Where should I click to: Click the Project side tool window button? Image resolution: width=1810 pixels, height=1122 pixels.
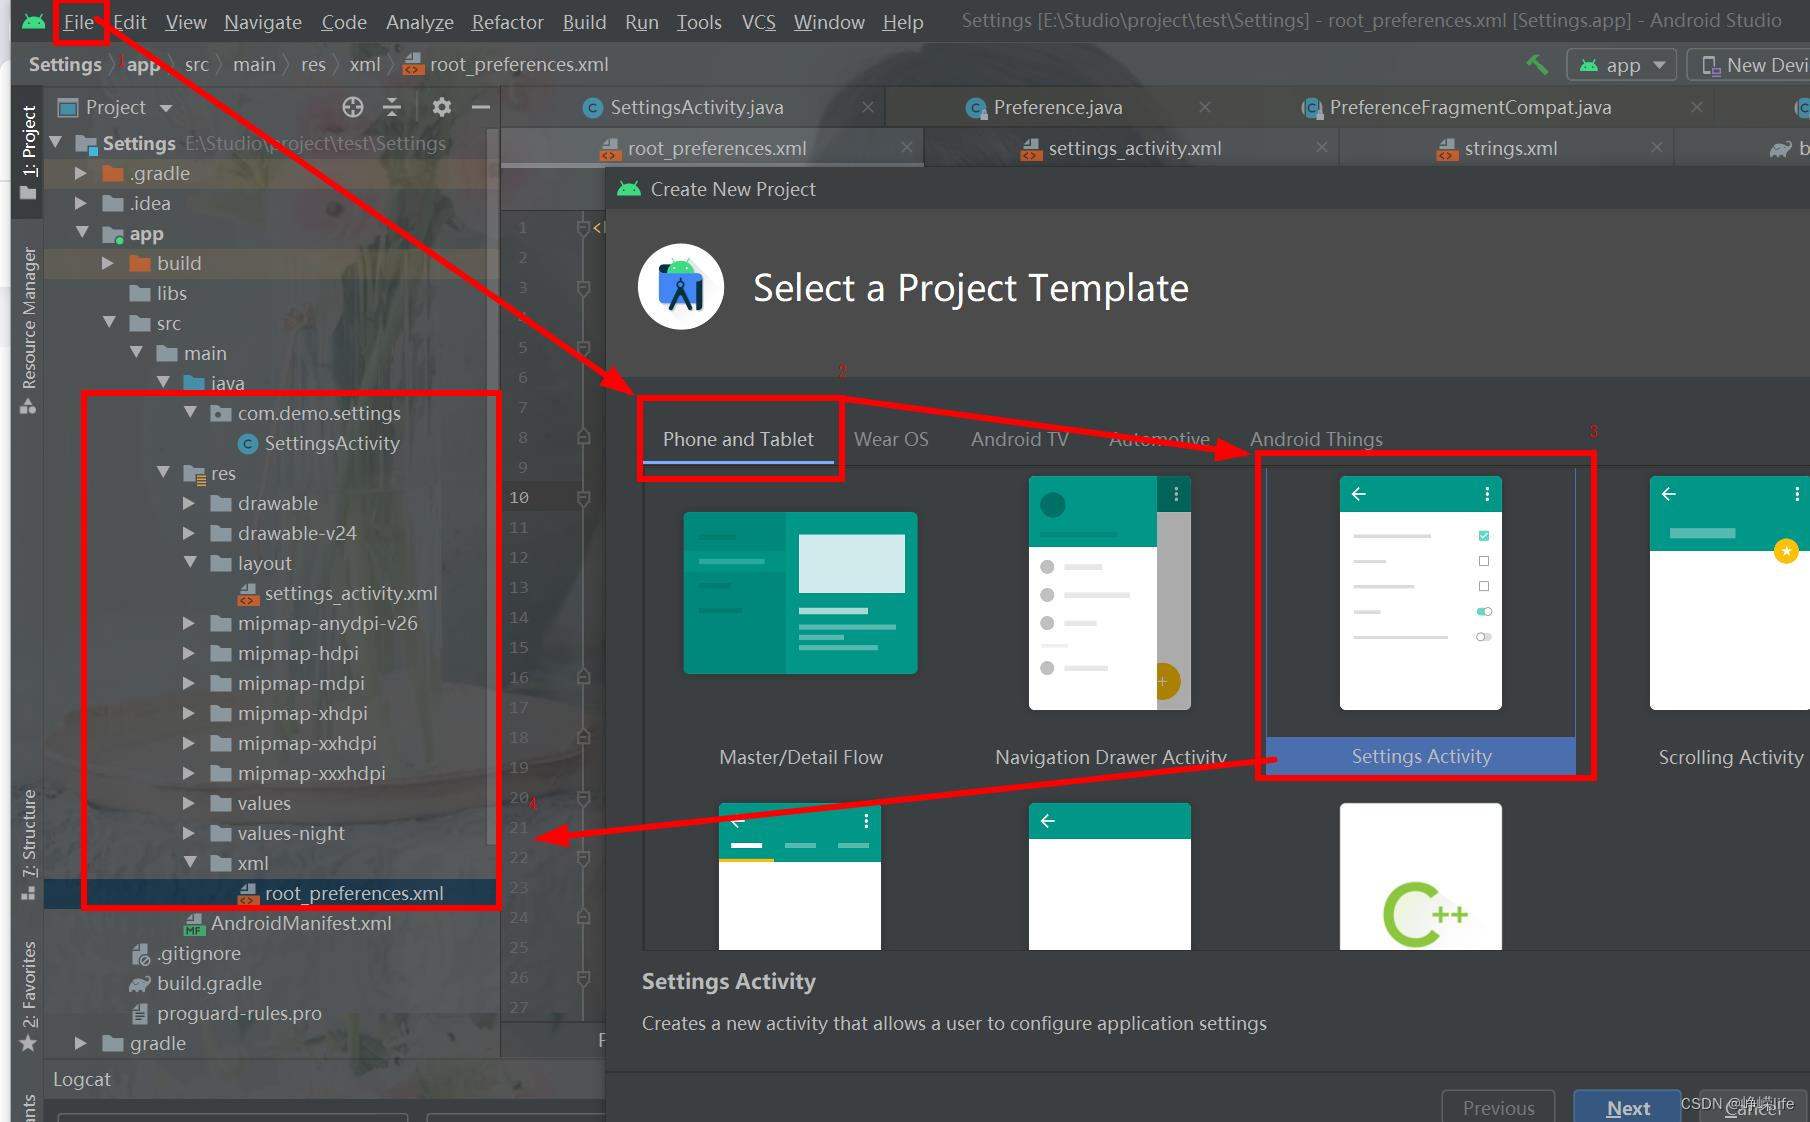click(x=29, y=152)
